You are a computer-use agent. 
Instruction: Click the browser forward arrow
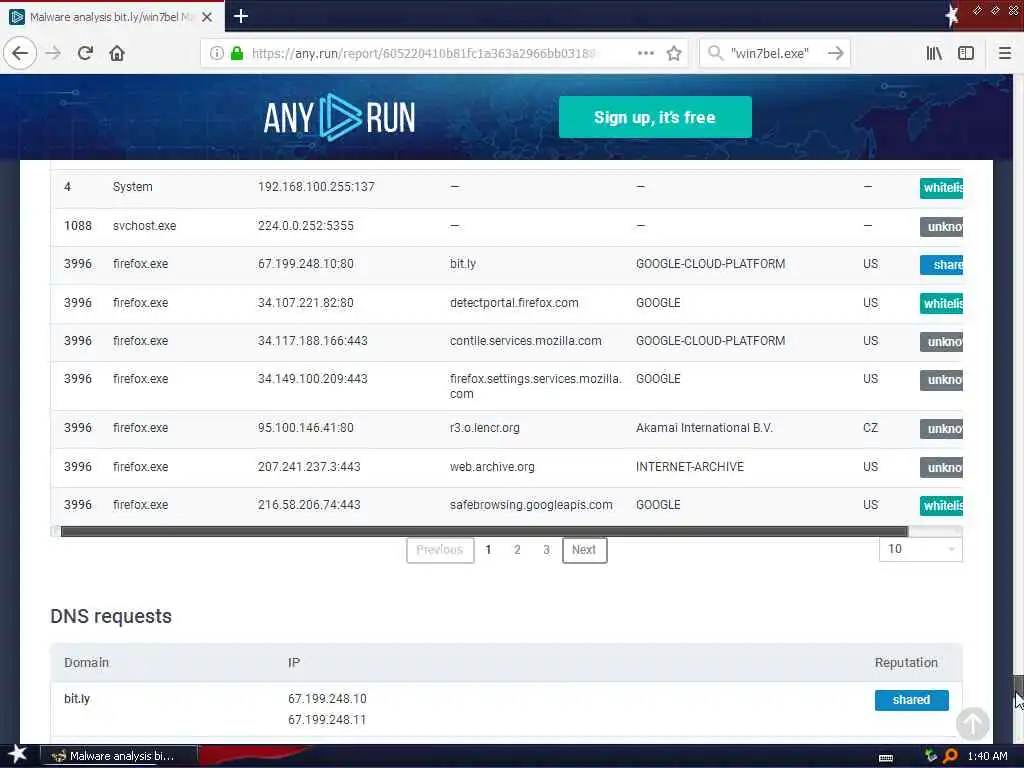coord(54,54)
